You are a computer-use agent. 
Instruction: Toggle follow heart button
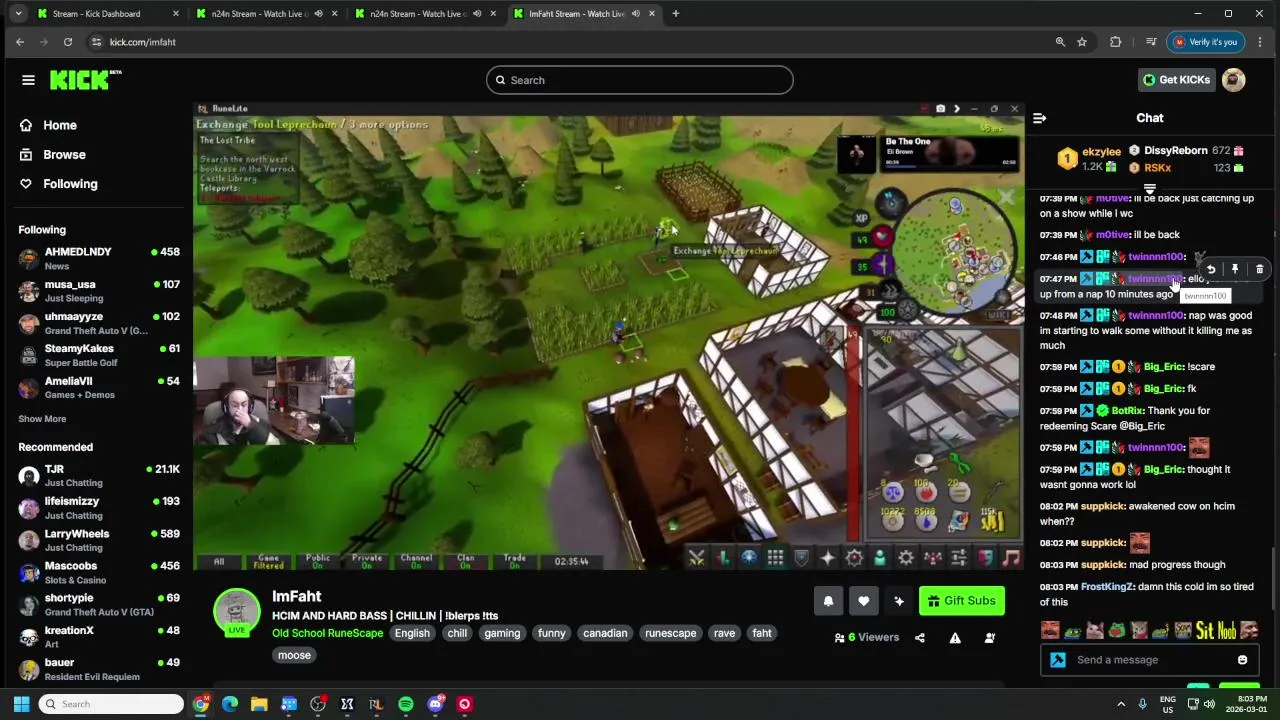[864, 601]
